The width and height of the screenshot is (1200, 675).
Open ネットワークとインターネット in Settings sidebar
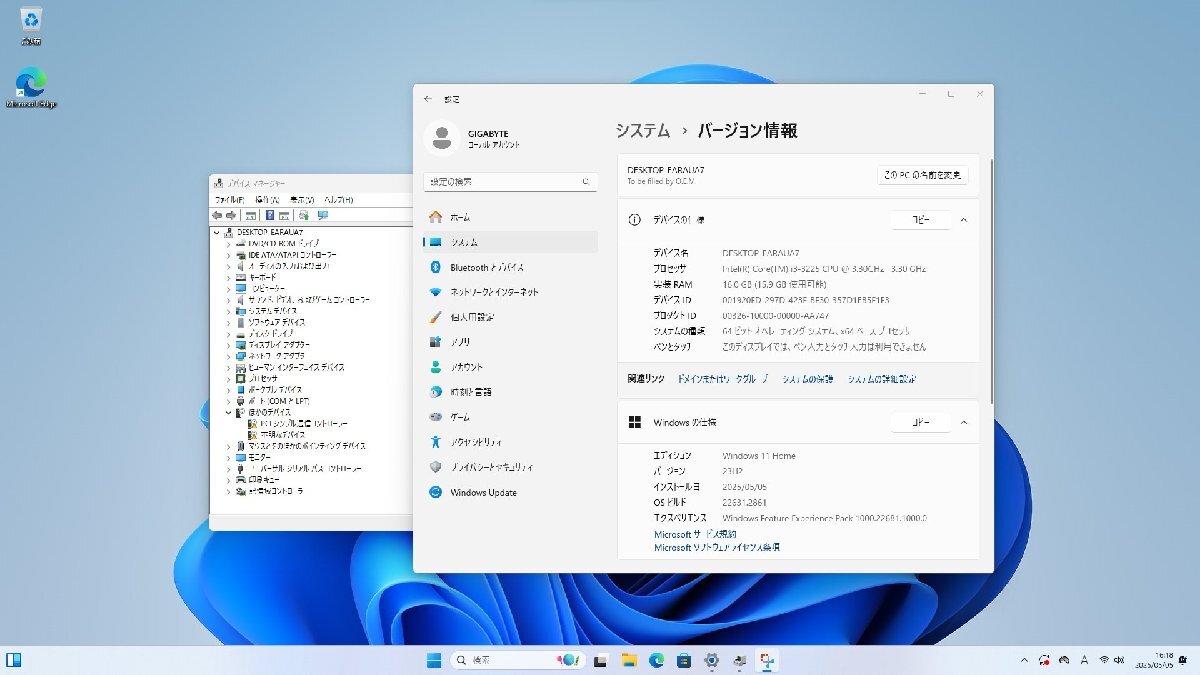tap(510, 292)
